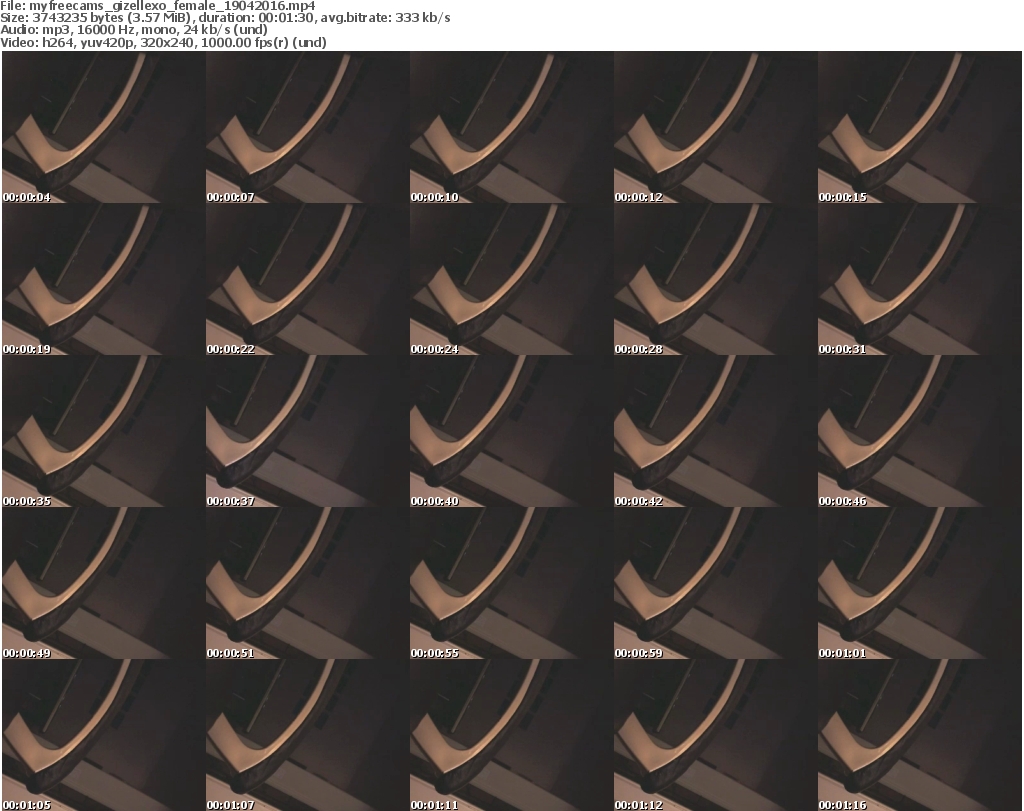Select the thumbnail stamped 00:00:51

(x=308, y=584)
